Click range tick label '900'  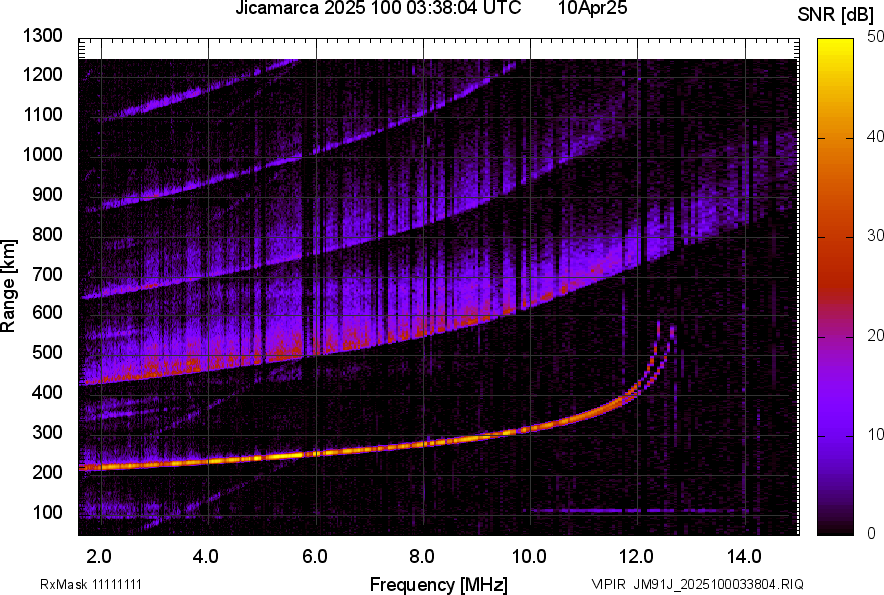point(47,194)
